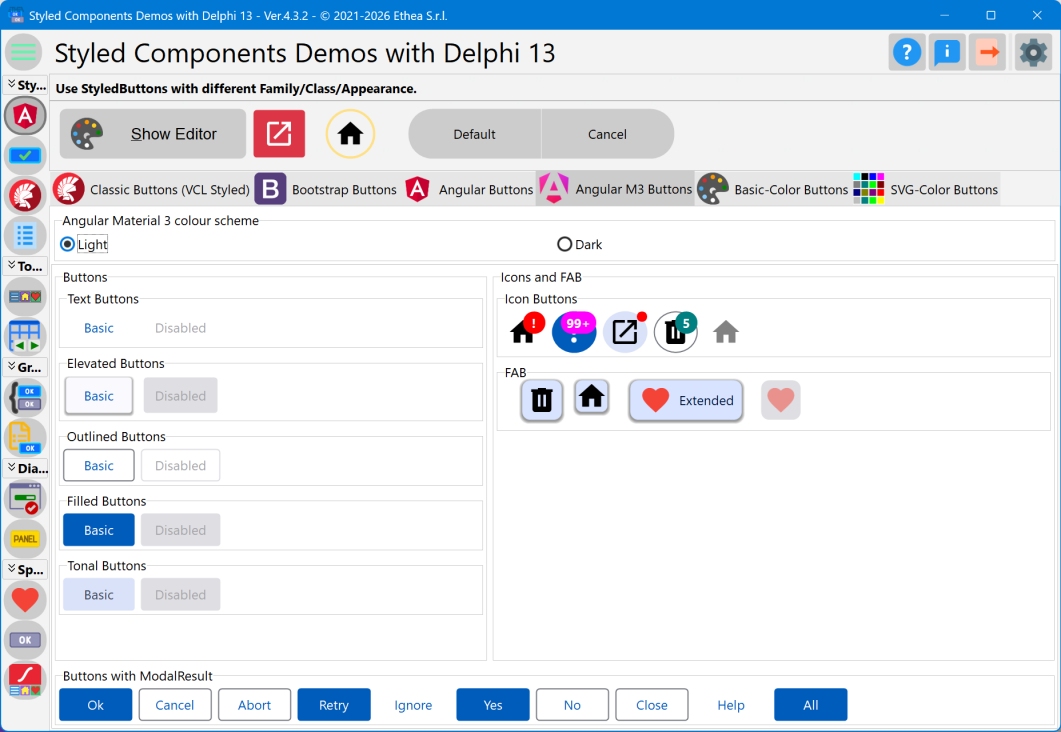
Task: Click the Basic text button
Action: 99,328
